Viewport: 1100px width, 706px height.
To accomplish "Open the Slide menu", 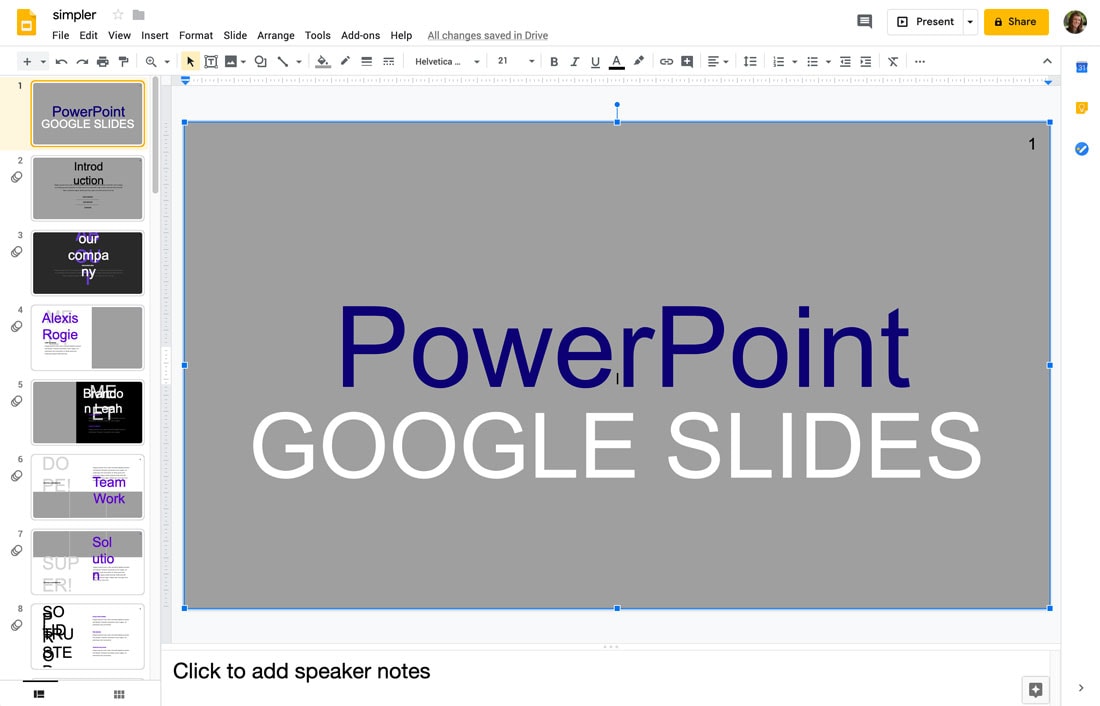I will (235, 35).
